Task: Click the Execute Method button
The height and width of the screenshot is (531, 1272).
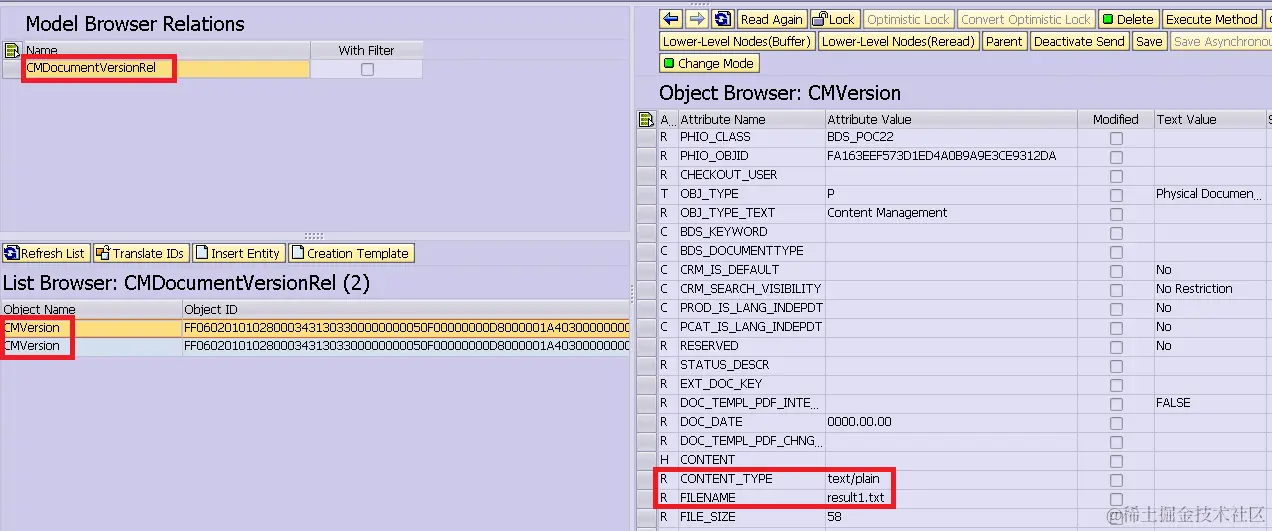Action: [x=1211, y=19]
